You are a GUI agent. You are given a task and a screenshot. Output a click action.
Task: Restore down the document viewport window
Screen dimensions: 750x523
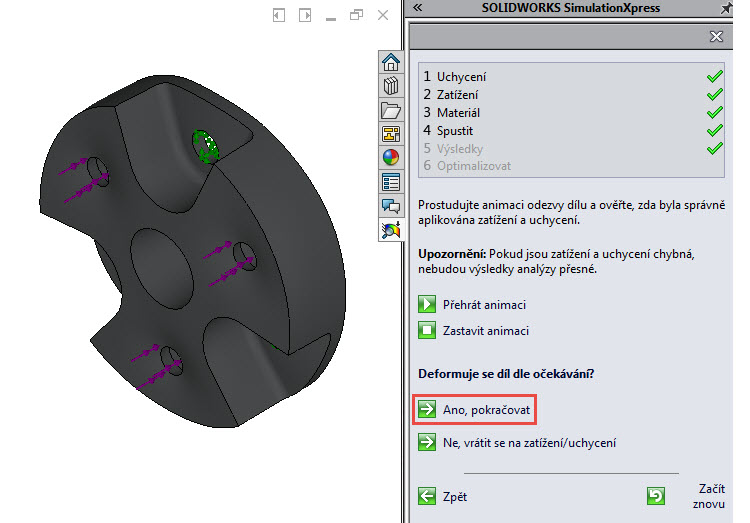tap(356, 15)
